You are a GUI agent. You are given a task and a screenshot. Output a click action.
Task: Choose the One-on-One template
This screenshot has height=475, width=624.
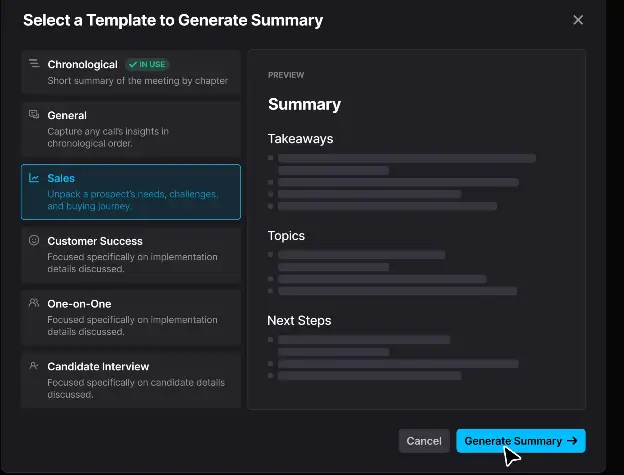click(131, 317)
